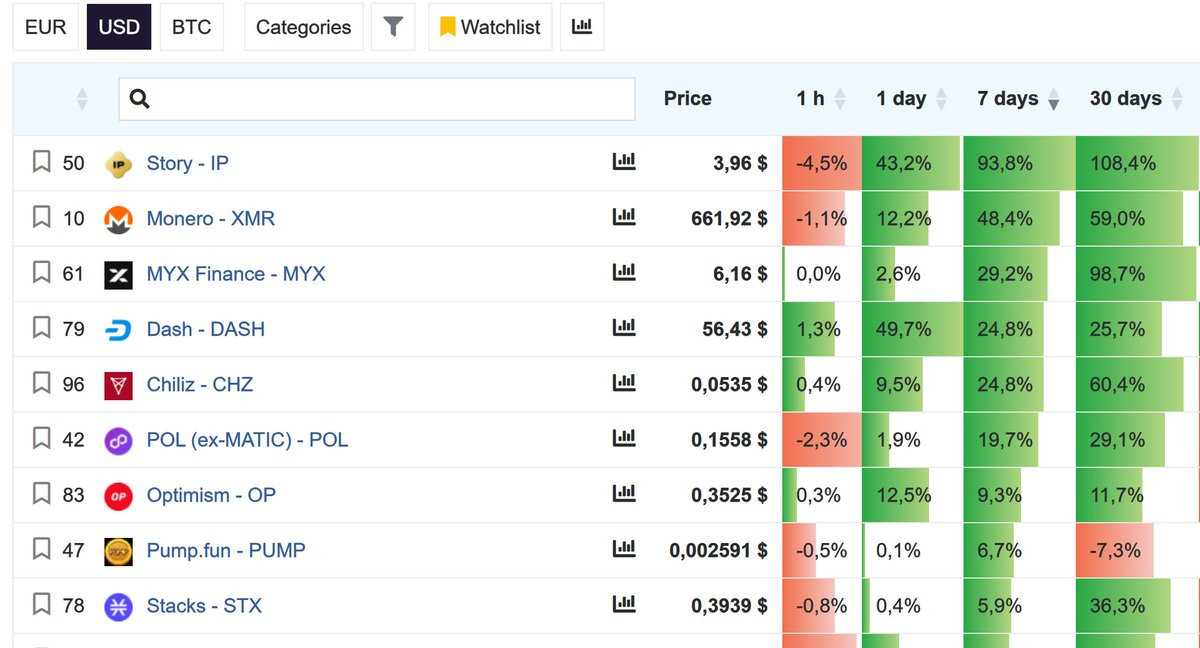1200x648 pixels.
Task: Click the Dash coin logo
Action: tap(119, 330)
